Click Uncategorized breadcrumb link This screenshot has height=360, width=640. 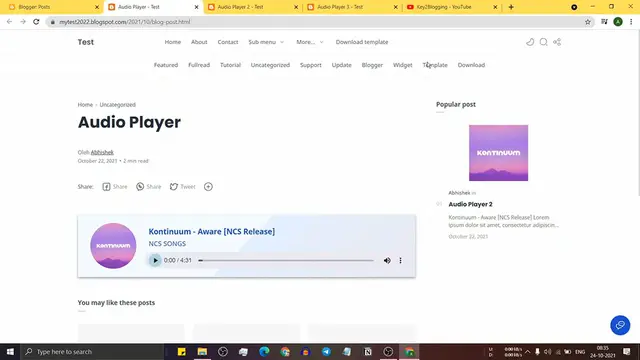(x=118, y=105)
